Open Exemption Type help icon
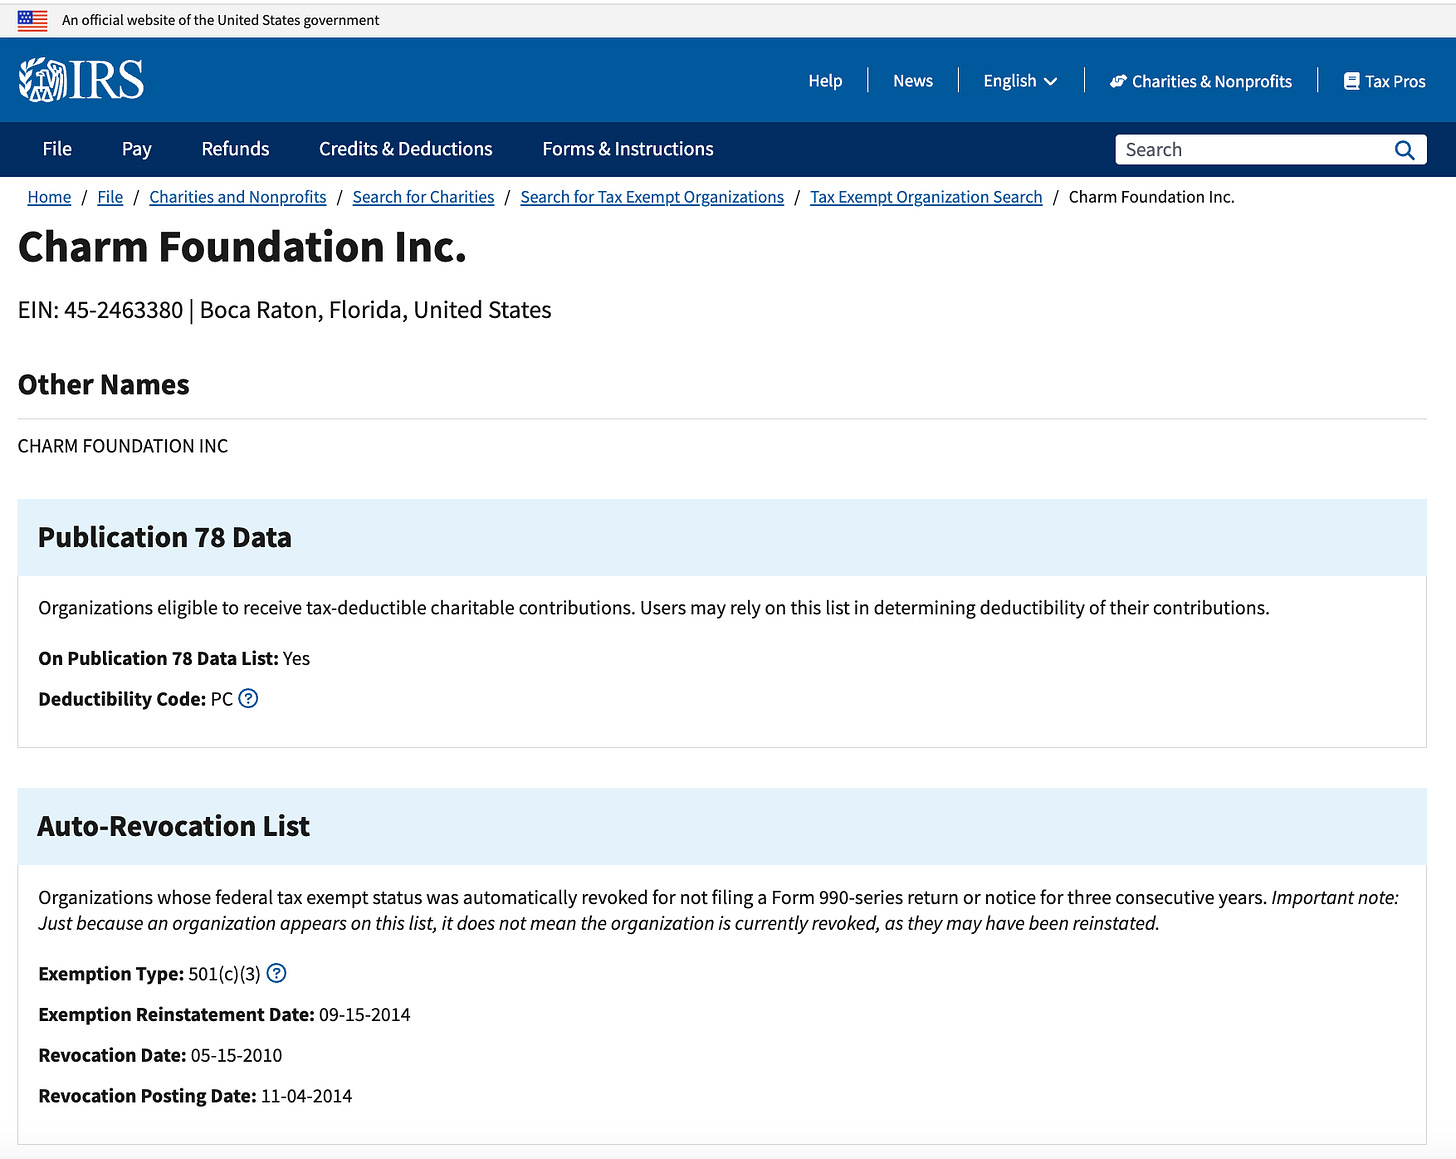Image resolution: width=1456 pixels, height=1159 pixels. coord(277,973)
